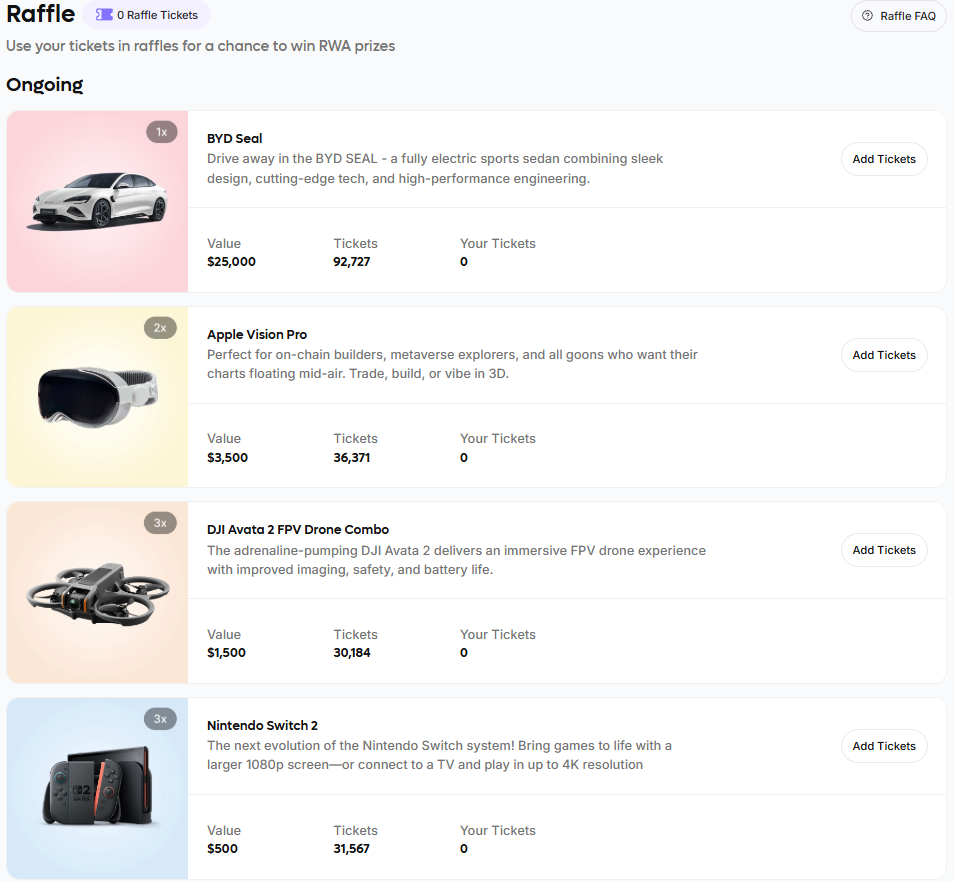Image resolution: width=955 pixels, height=881 pixels.
Task: Click the question mark icon in Raffle FAQ
Action: click(x=867, y=16)
